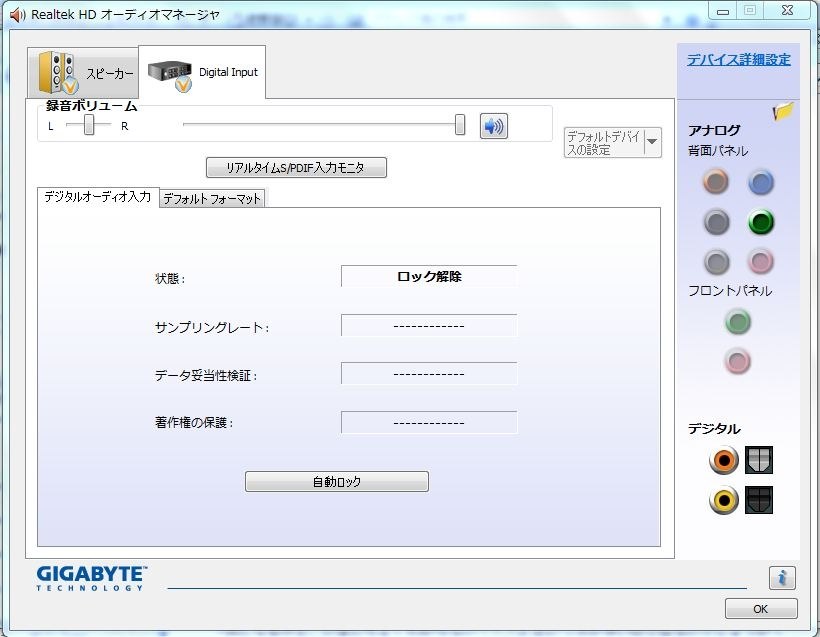Switch to the スピーカー tab
The width and height of the screenshot is (820, 637).
point(83,73)
